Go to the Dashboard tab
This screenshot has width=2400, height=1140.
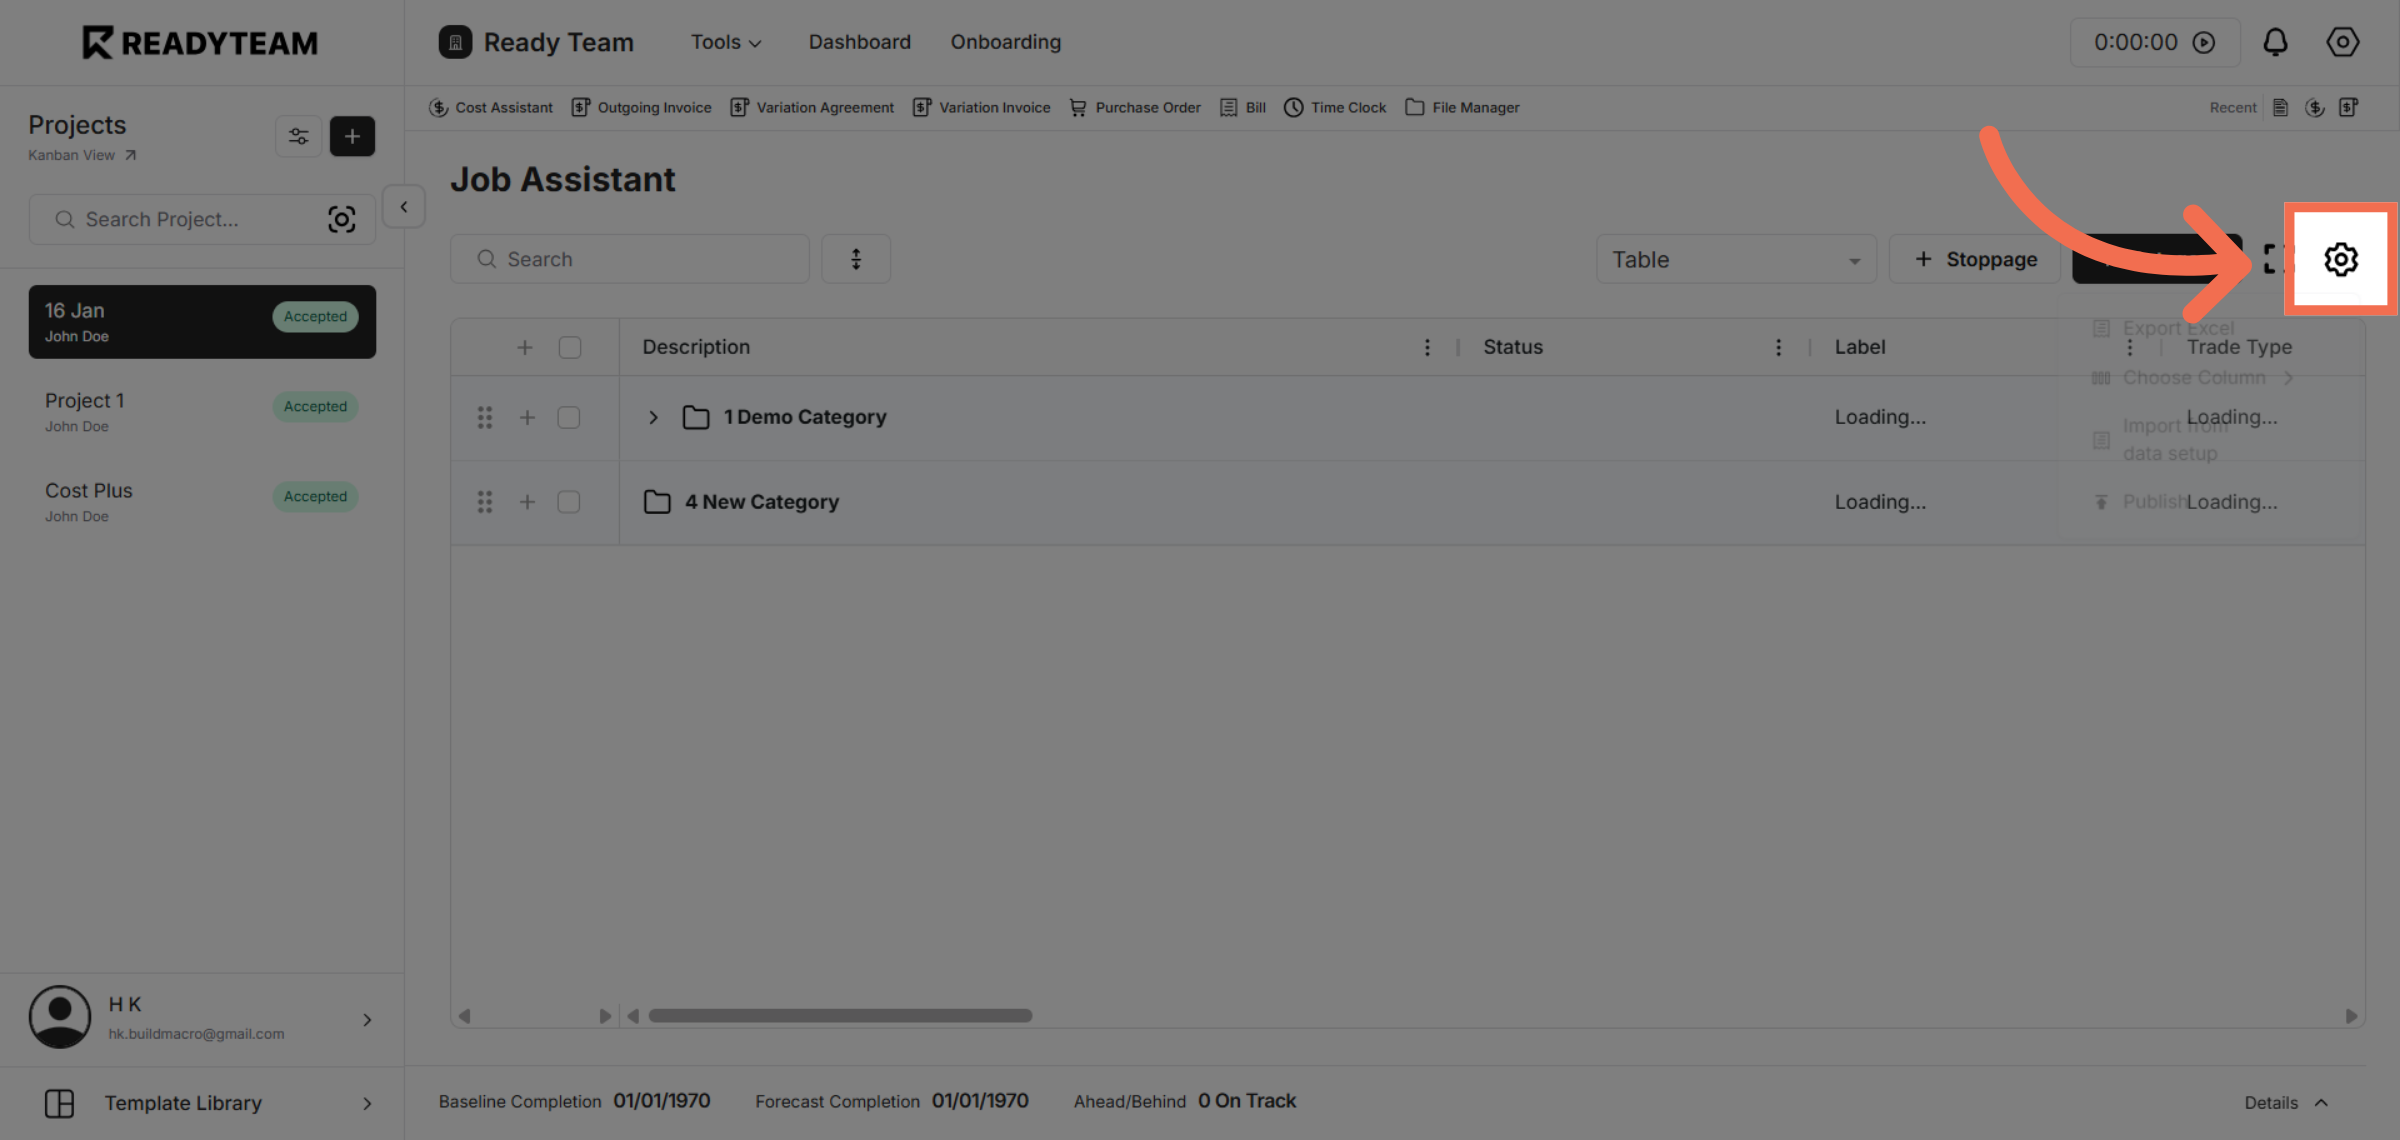(x=859, y=42)
